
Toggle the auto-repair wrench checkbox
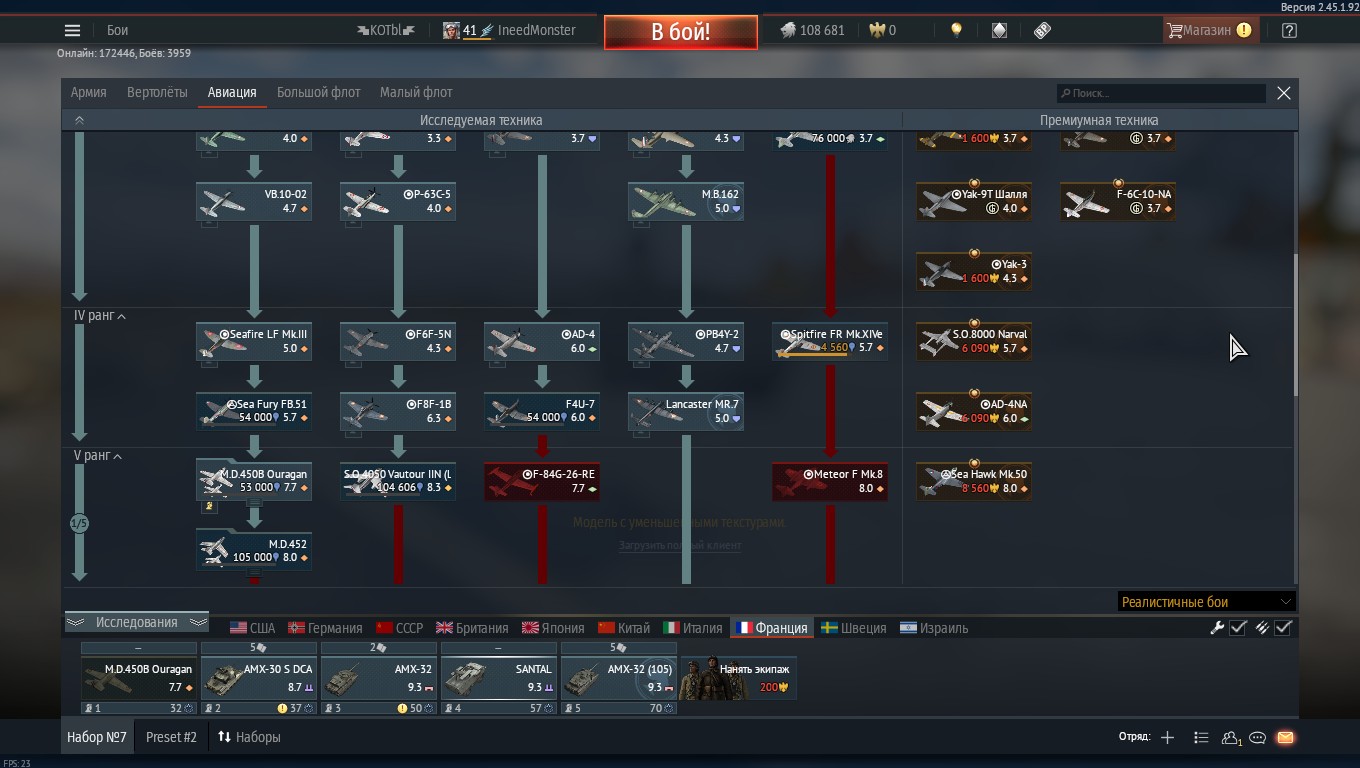pyautogui.click(x=1237, y=627)
